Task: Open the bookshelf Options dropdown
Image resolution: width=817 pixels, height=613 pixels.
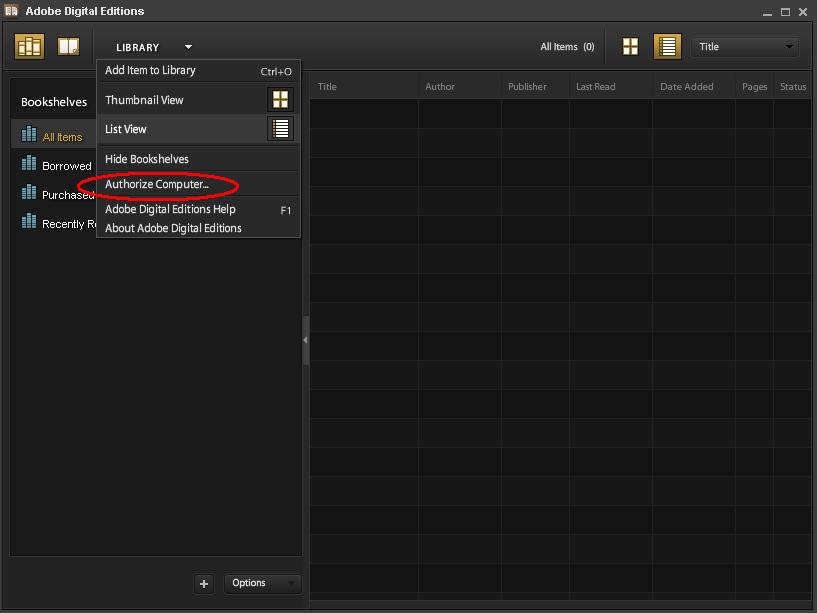Action: (263, 583)
